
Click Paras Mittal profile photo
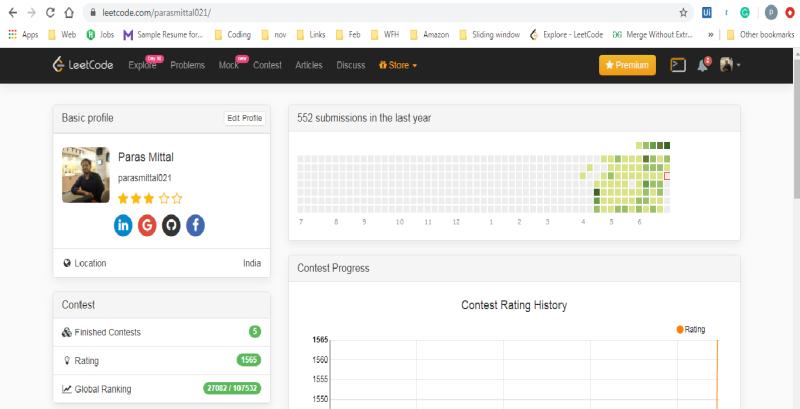(x=86, y=175)
